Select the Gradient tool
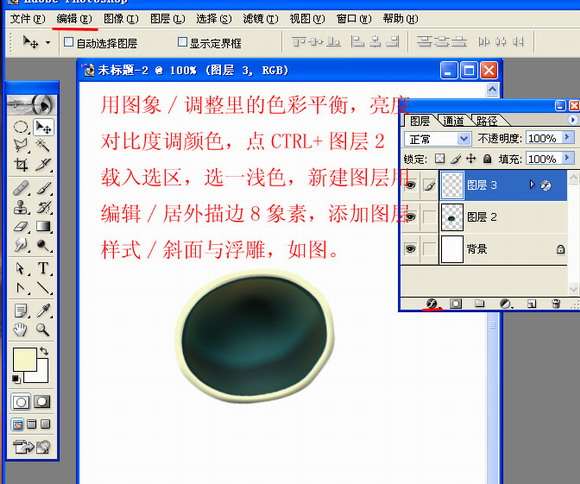580x484 pixels. [x=43, y=226]
